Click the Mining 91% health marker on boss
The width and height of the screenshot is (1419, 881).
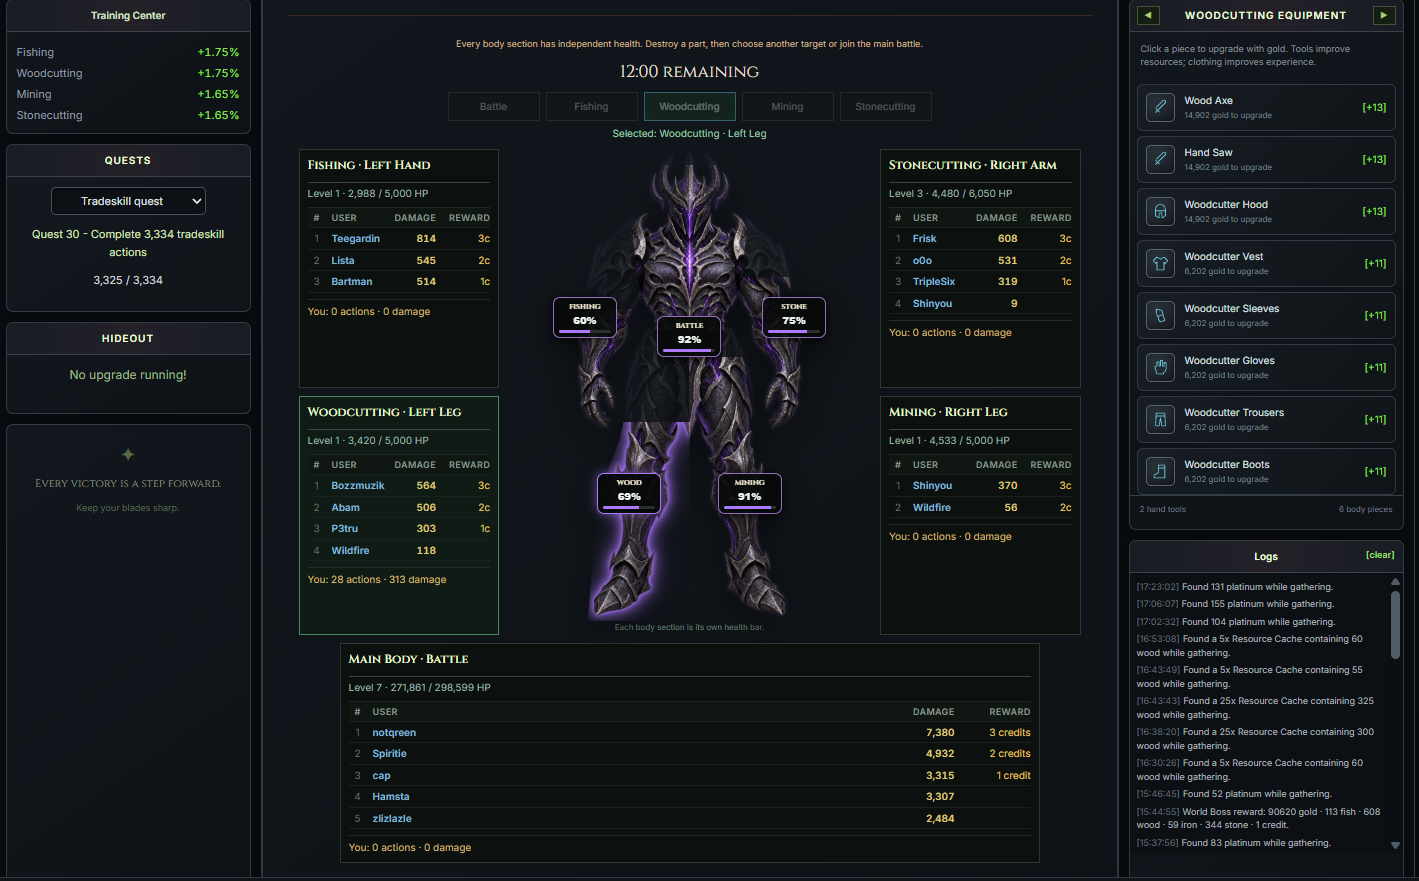[x=750, y=493]
